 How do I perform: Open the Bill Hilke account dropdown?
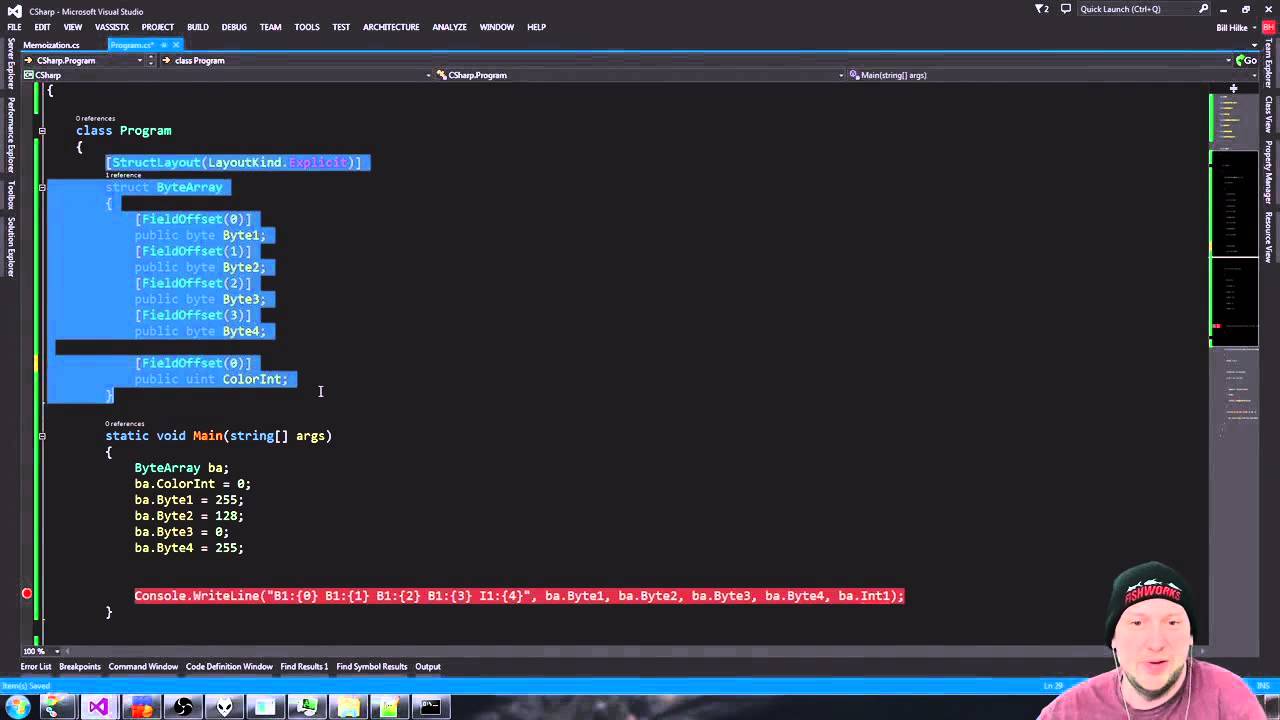point(1236,27)
